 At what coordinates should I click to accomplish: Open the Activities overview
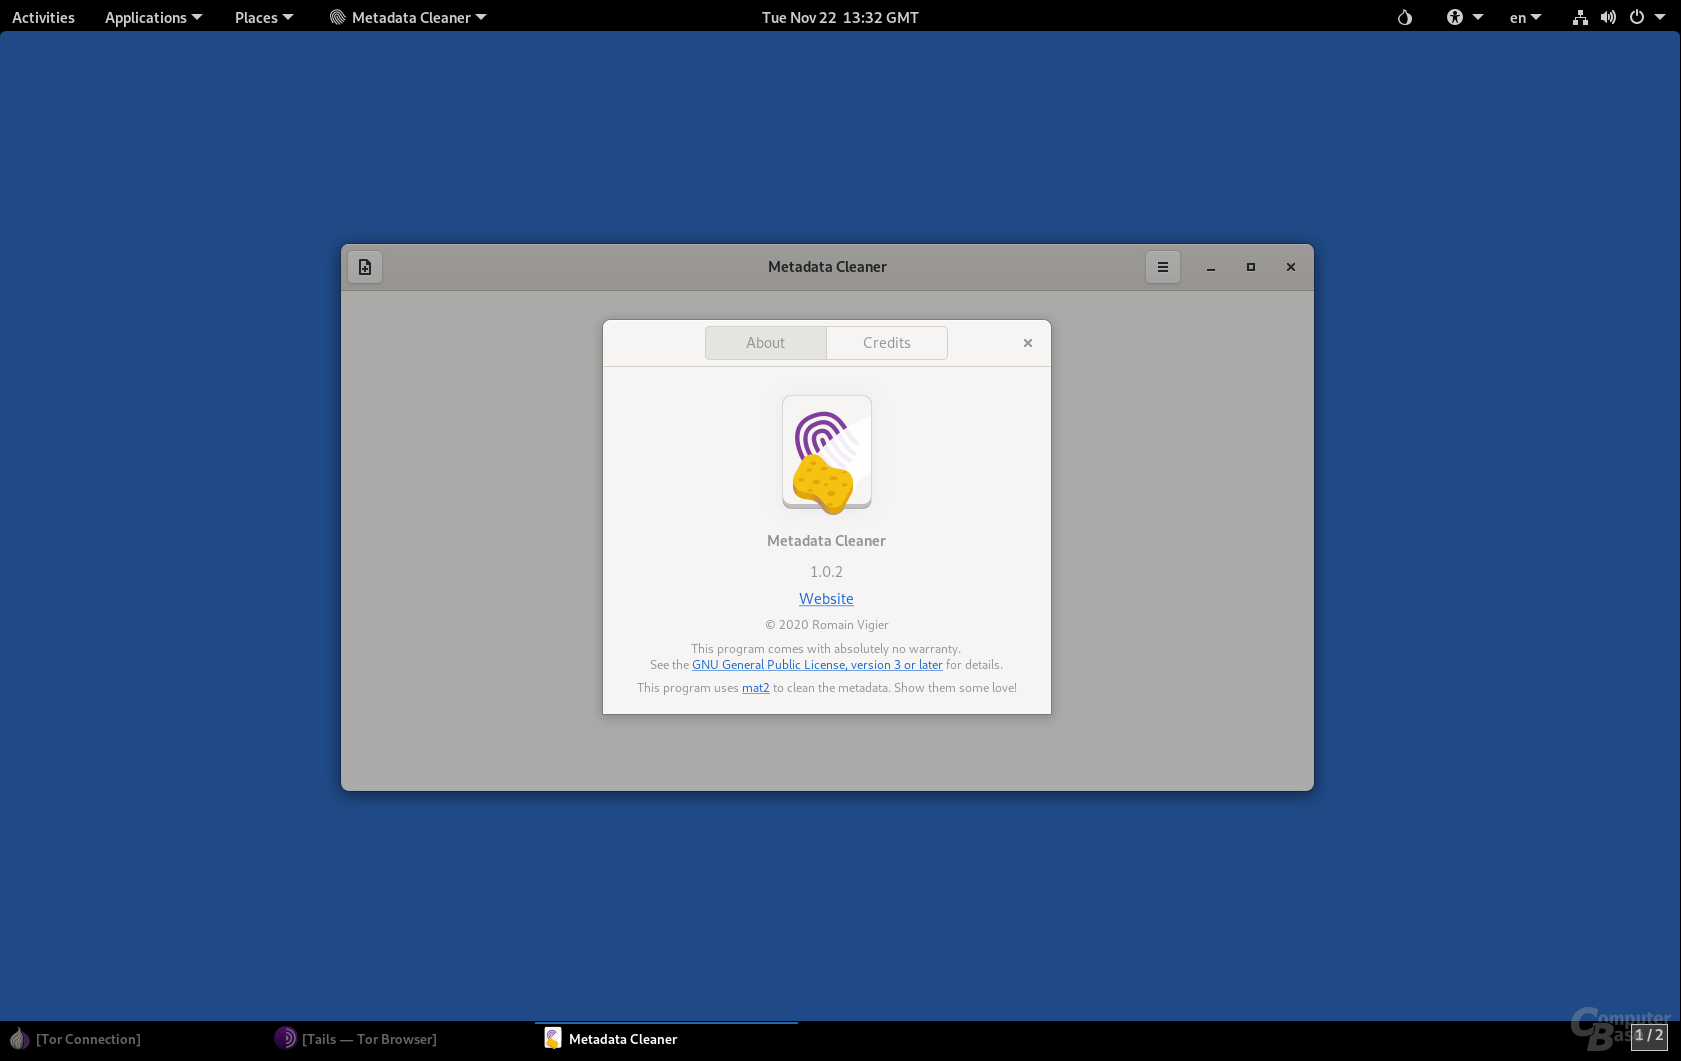pyautogui.click(x=43, y=17)
